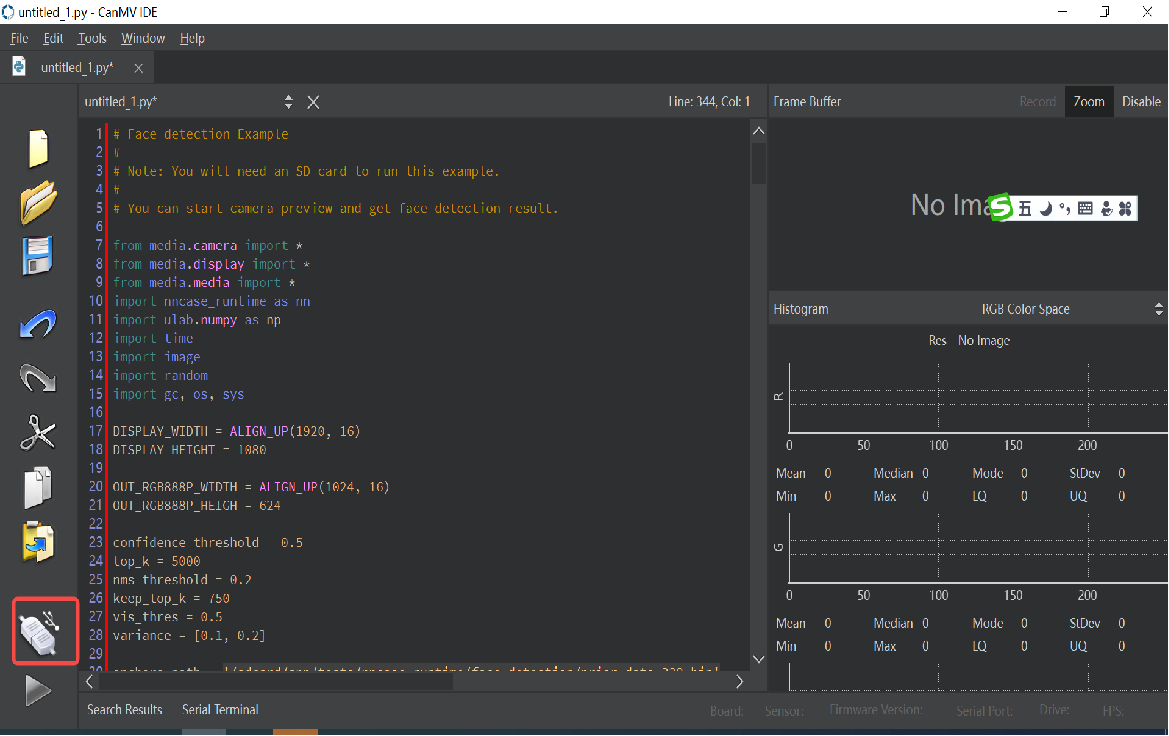Click the R channel histogram plot
The height and width of the screenshot is (736, 1169).
[977, 397]
